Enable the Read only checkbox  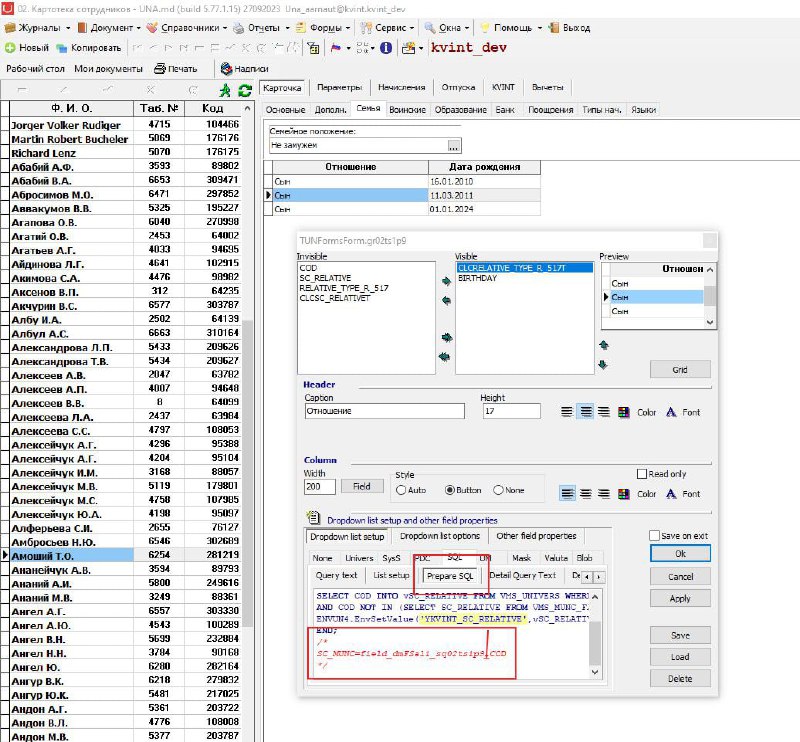pos(642,474)
